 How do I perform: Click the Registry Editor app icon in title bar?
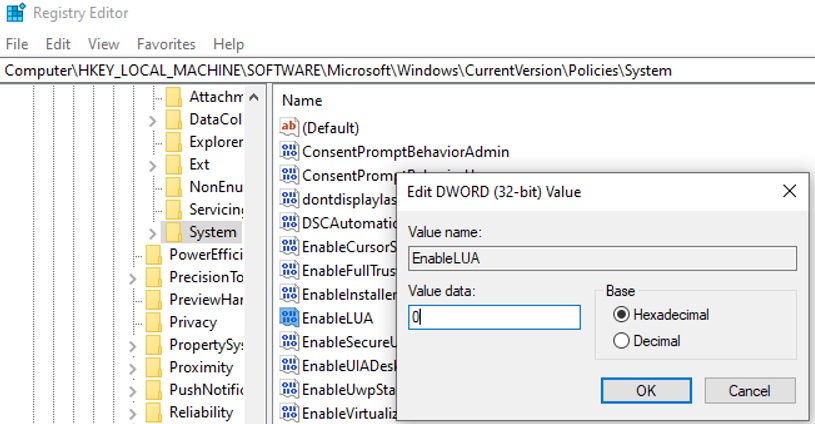click(x=16, y=15)
